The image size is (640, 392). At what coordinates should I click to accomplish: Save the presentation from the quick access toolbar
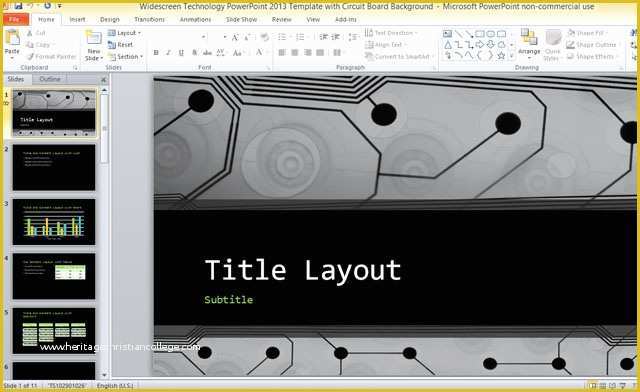tap(18, 6)
